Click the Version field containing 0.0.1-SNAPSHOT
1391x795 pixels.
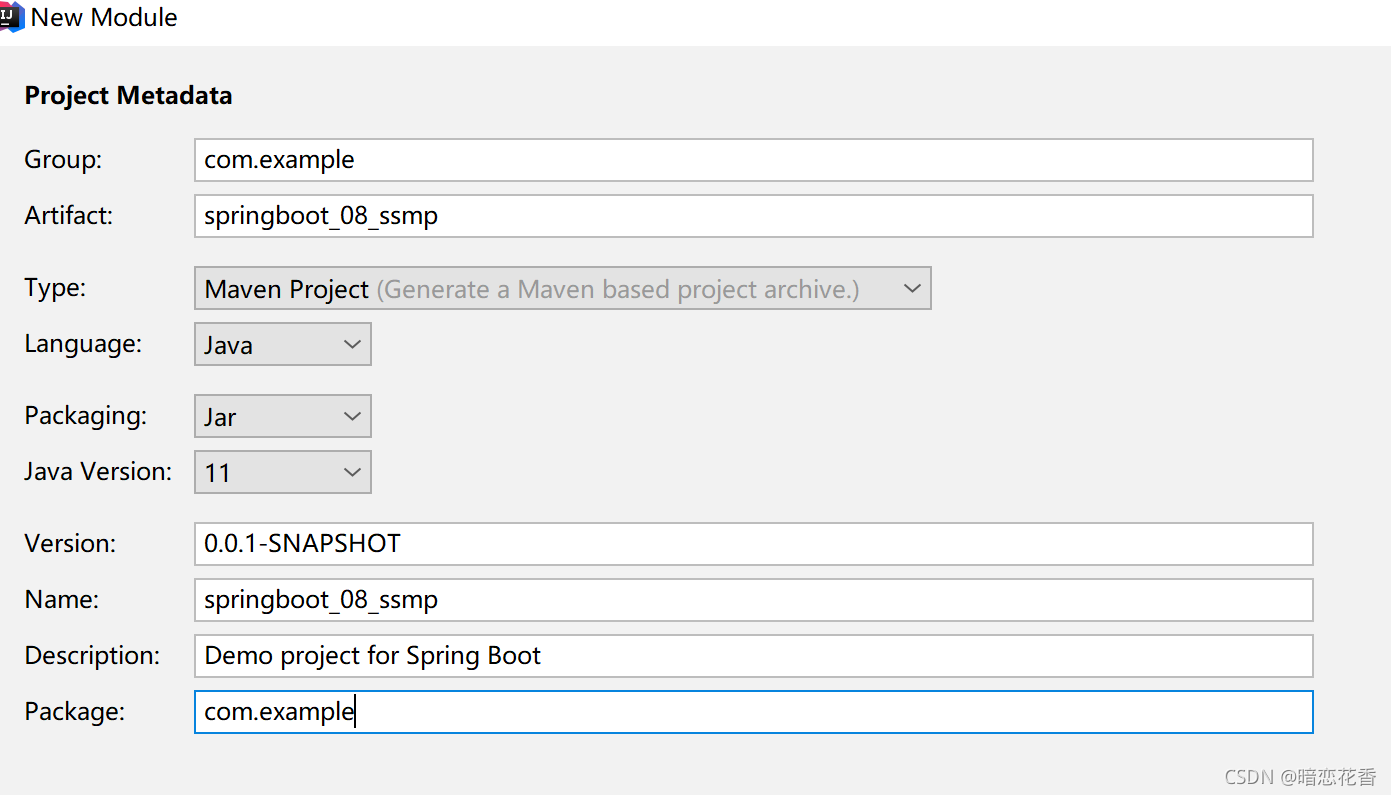tap(752, 544)
